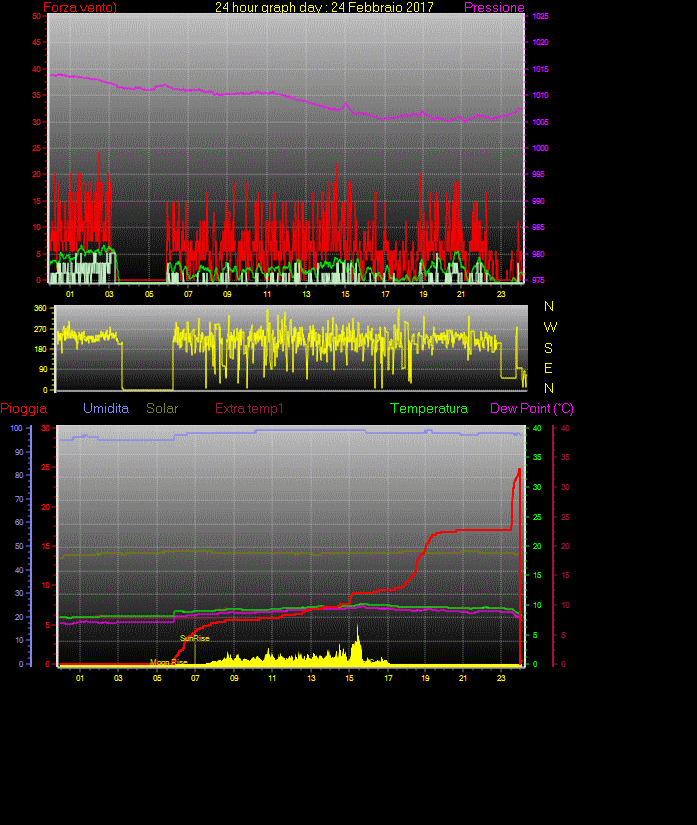Click the 'W' wind direction label
This screenshot has width=697, height=825.
550,327
